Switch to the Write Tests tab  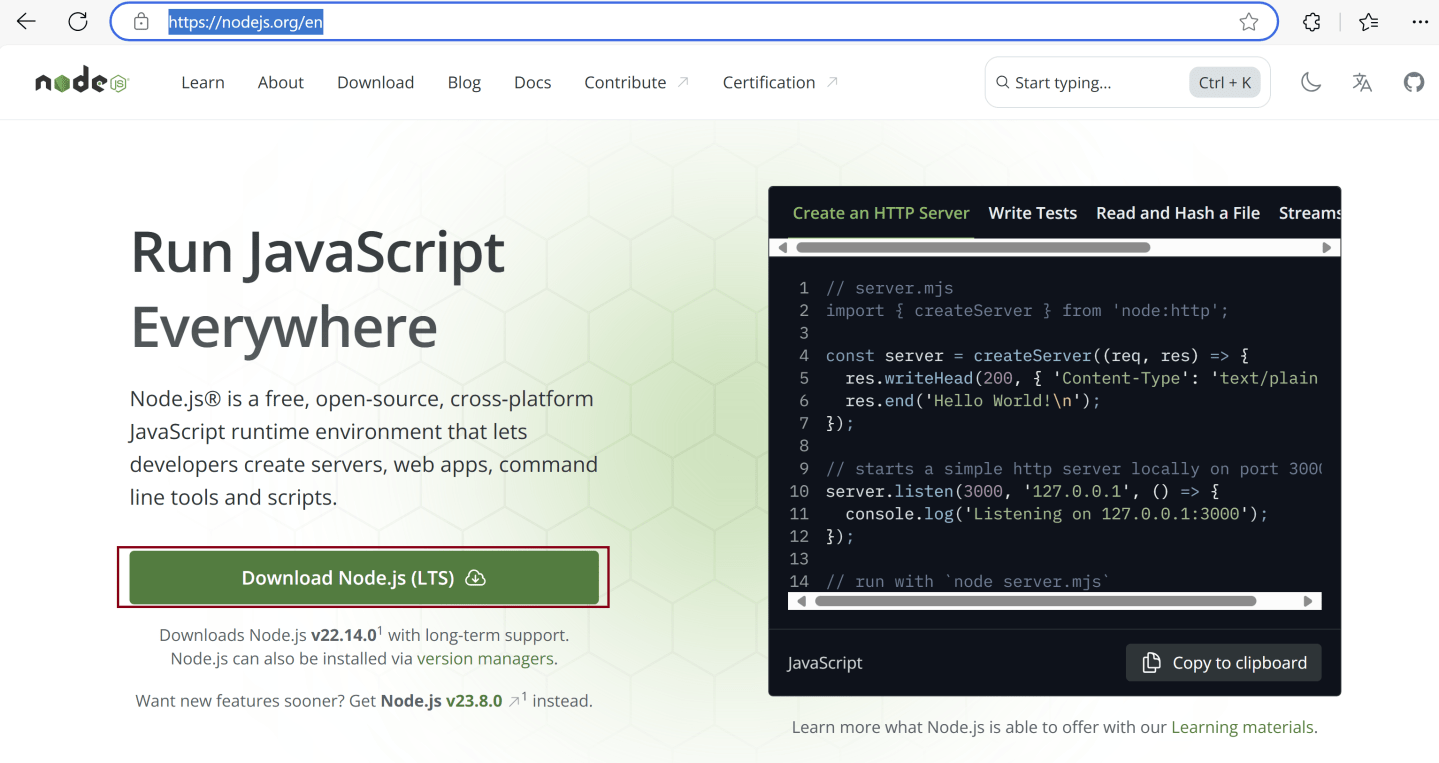tap(1032, 212)
